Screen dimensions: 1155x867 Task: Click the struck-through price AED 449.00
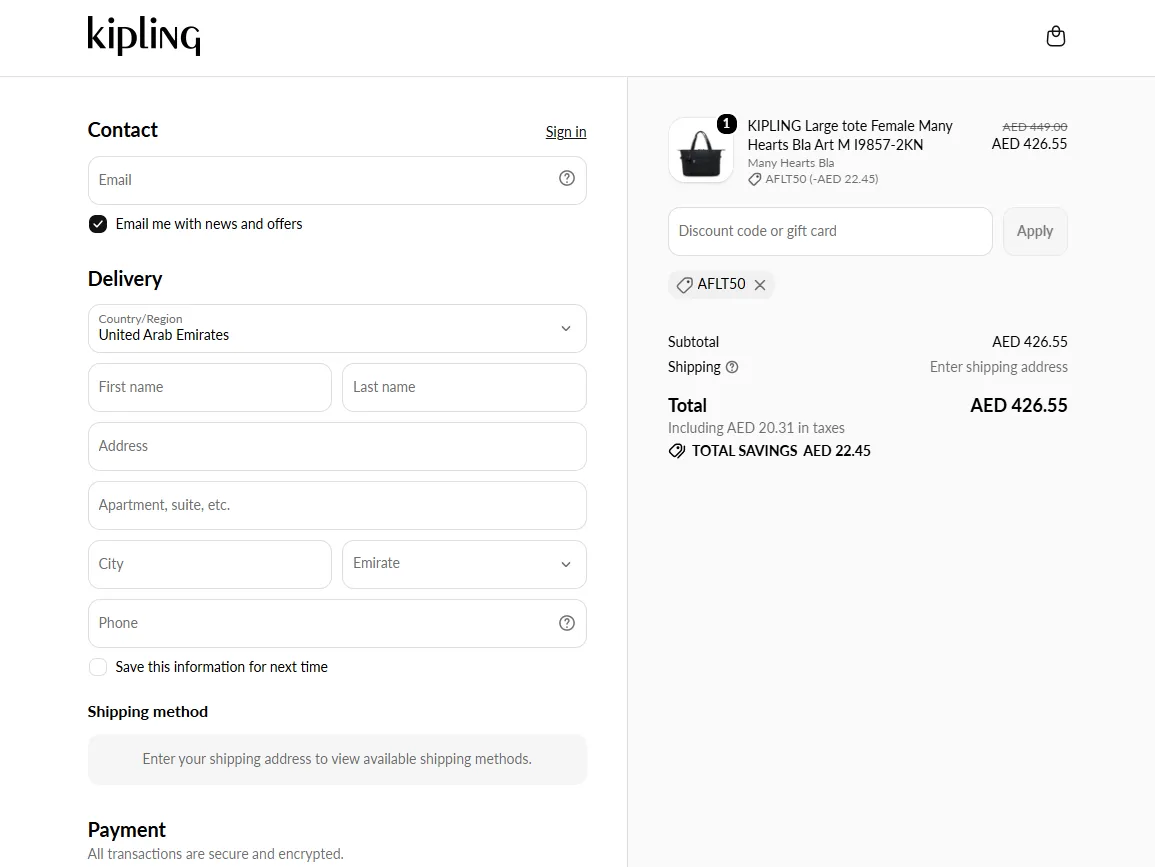[1034, 127]
